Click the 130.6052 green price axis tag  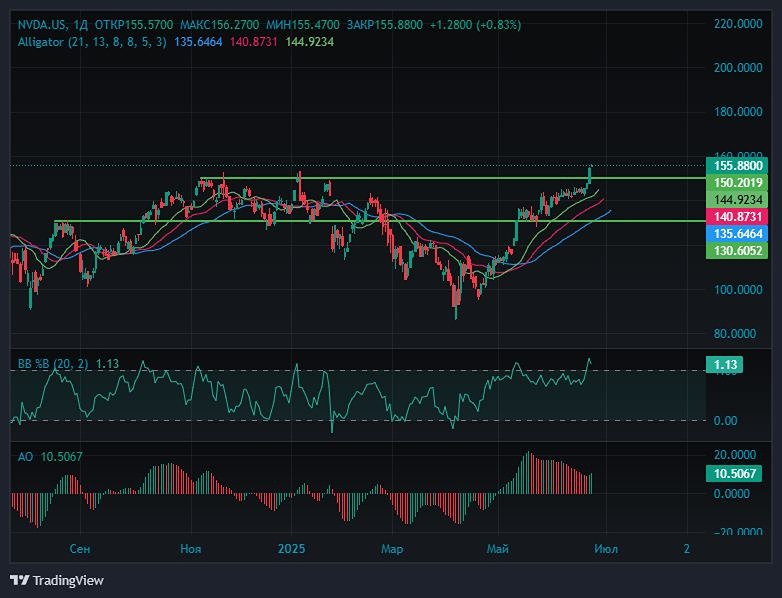[739, 250]
